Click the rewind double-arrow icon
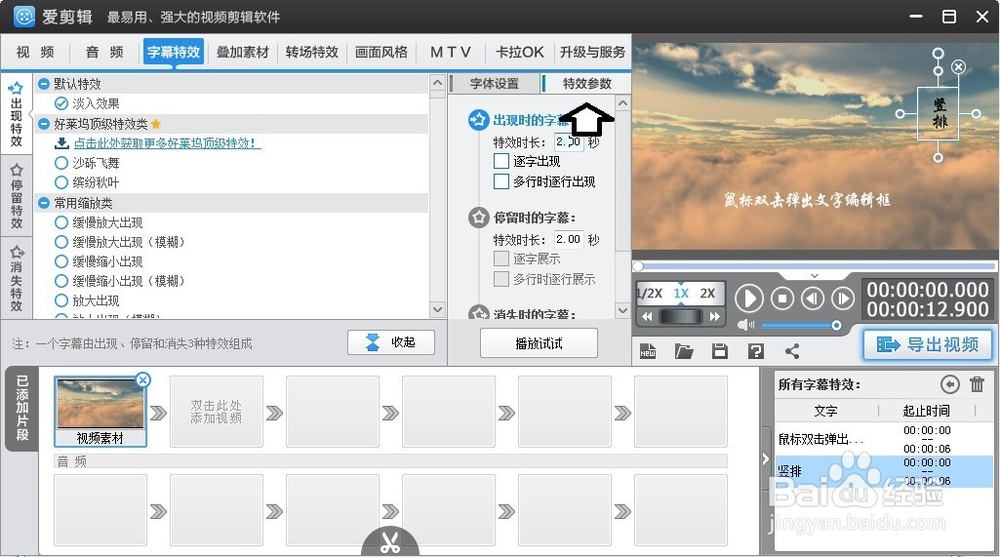The height and width of the screenshot is (557, 1000). coord(647,316)
